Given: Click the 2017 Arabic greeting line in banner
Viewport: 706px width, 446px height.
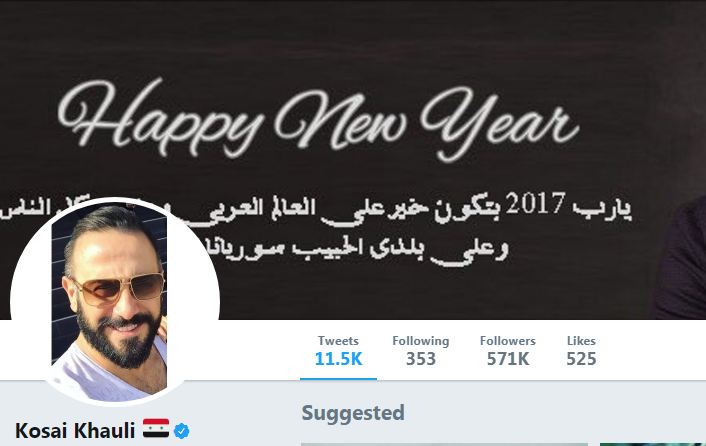Looking at the screenshot, I should 315,208.
